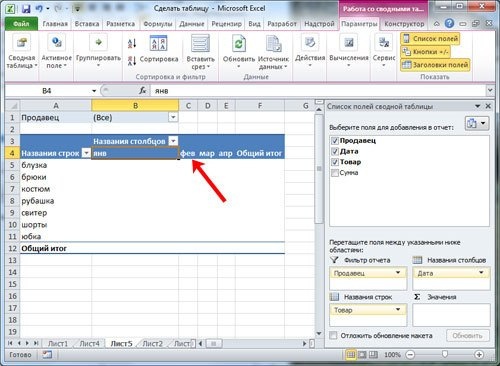Toggle the Список полей button

click(x=430, y=39)
